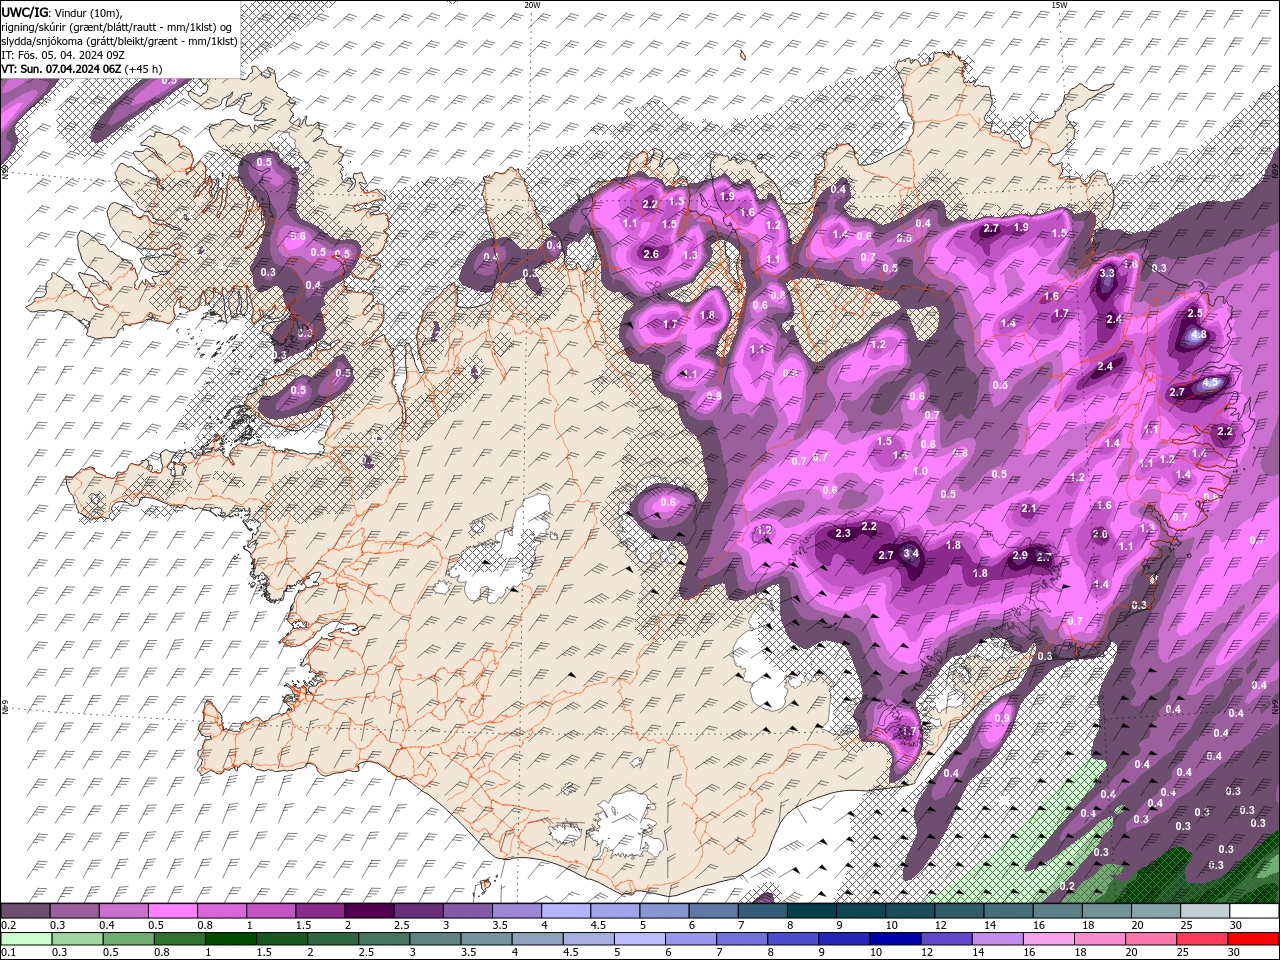Click the '30' label in the upper legend row
The height and width of the screenshot is (960, 1280).
pyautogui.click(x=1236, y=925)
